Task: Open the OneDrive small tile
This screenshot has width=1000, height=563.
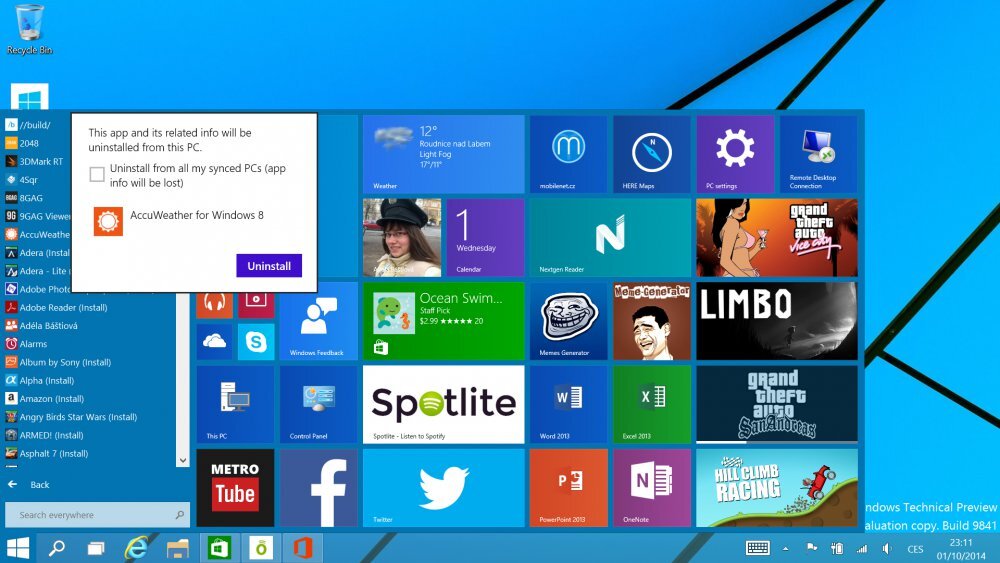Action: 214,342
